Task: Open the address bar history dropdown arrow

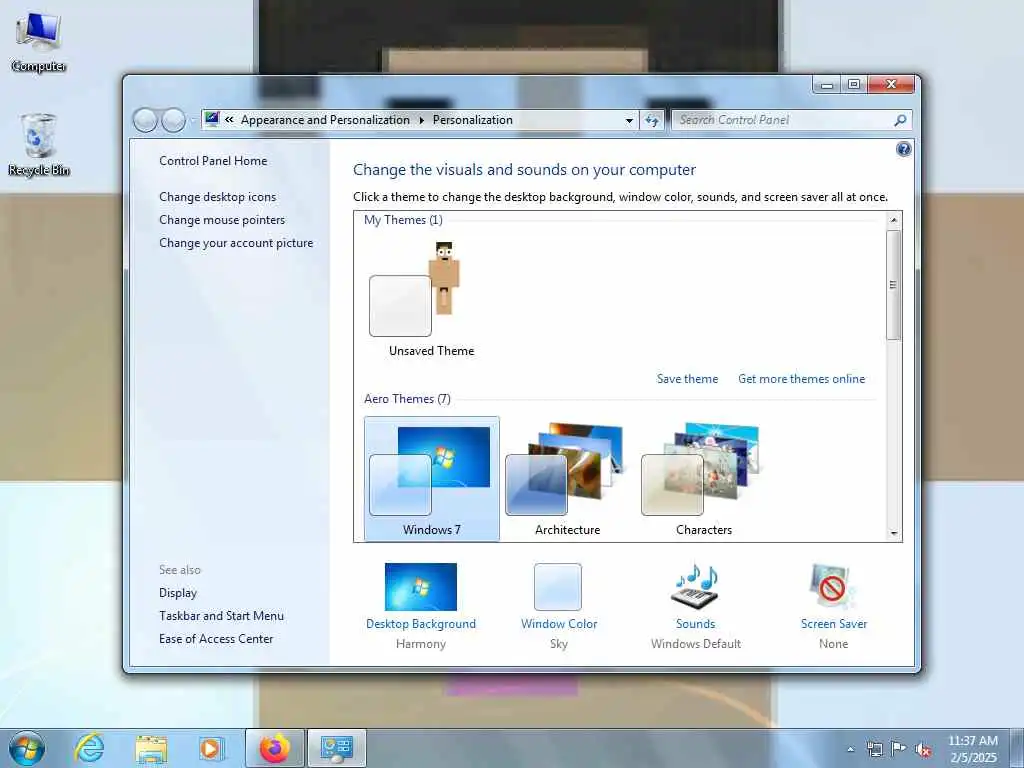Action: 629,120
